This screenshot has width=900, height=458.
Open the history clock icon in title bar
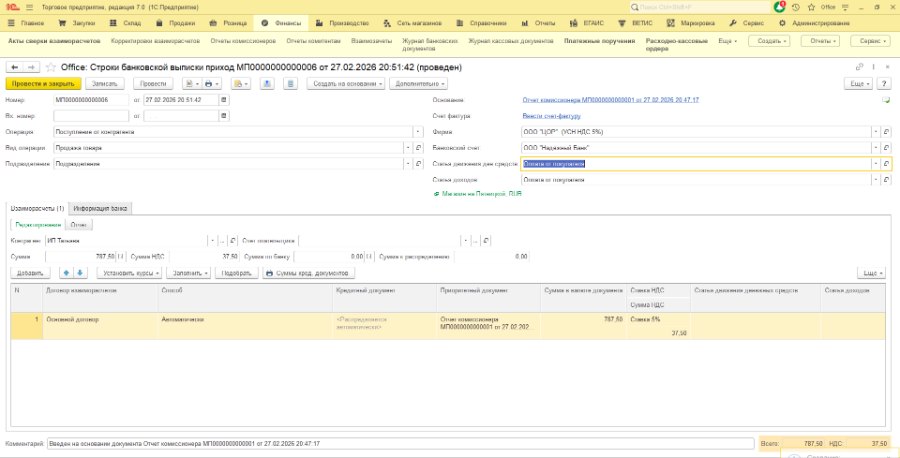pos(796,7)
